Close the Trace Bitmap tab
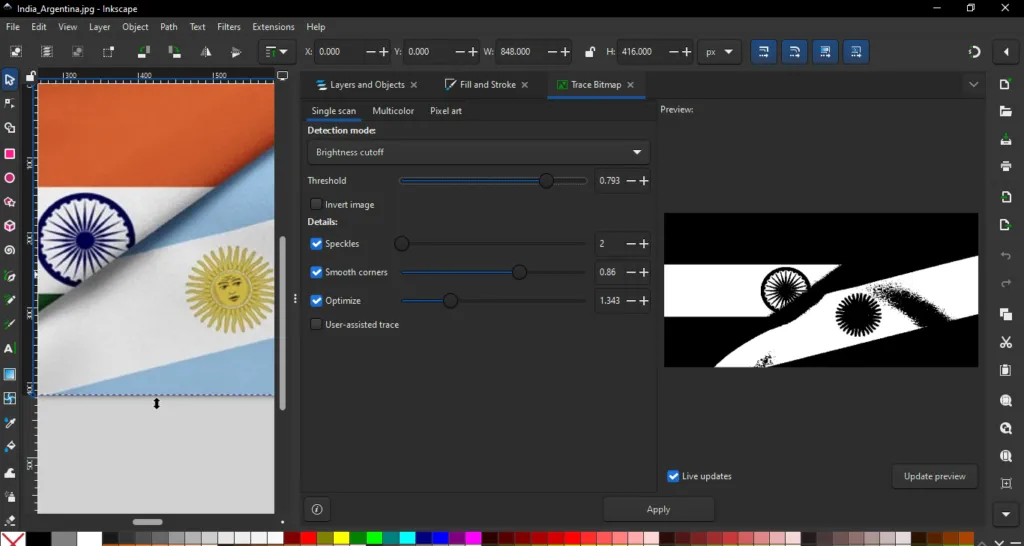1024x546 pixels. 630,85
